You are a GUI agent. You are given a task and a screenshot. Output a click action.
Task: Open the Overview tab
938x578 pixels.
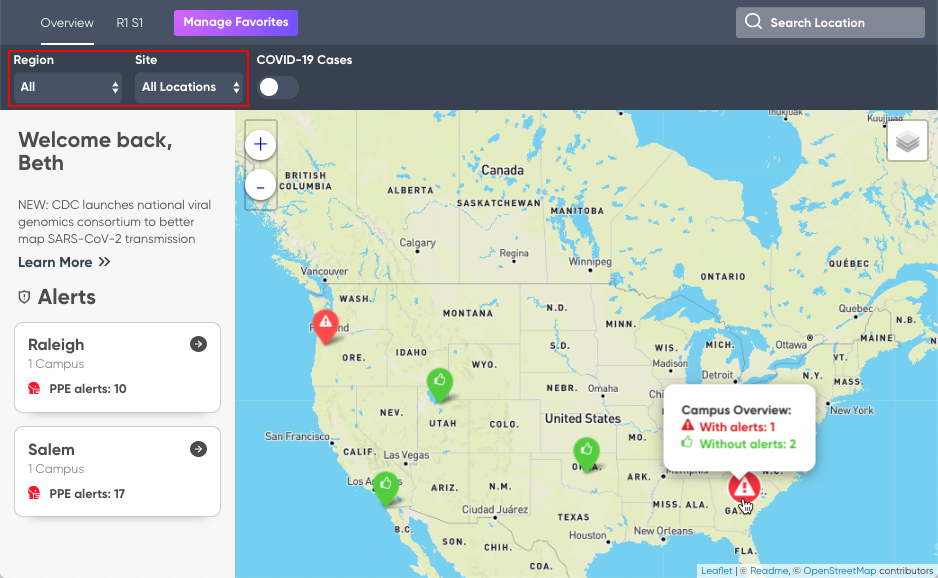pos(67,23)
